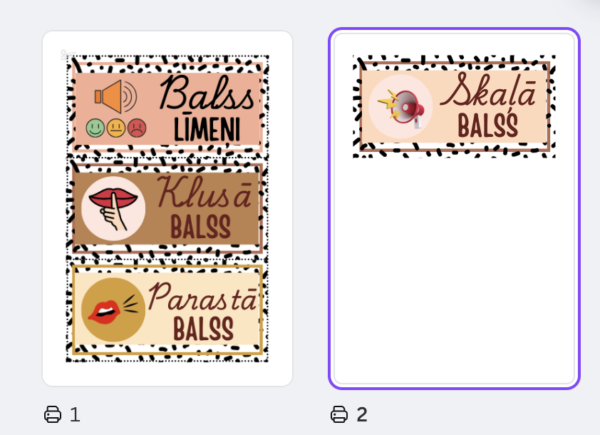Click the printer icon beside page 2
Viewport: 600px width, 435px height.
coord(339,414)
